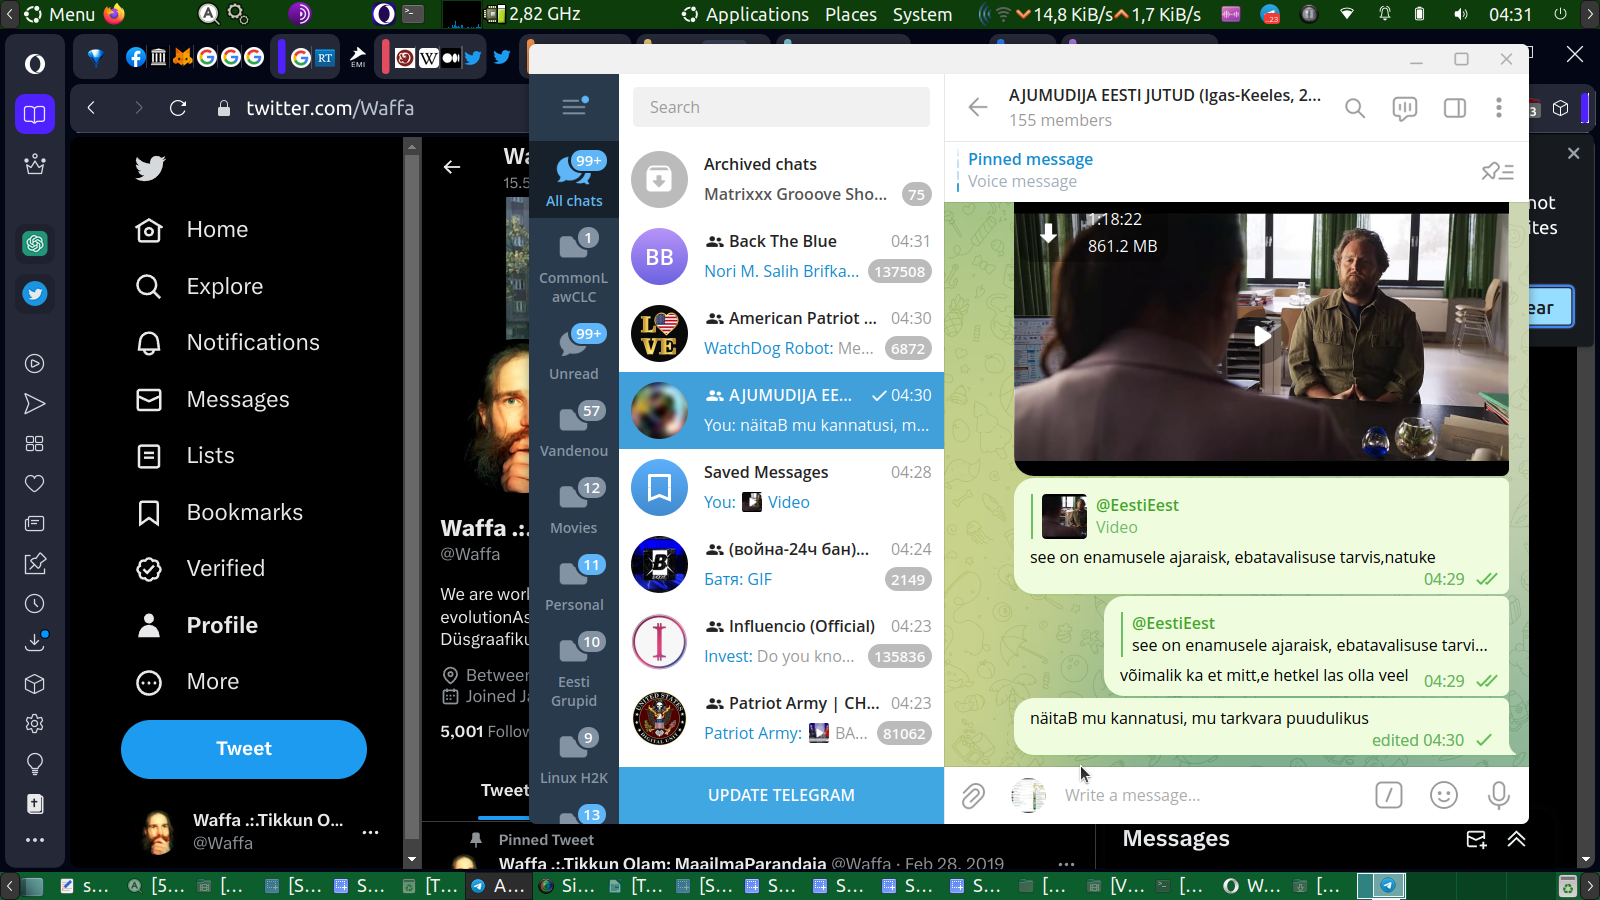Select the Eesti Grupid folder
Image resolution: width=1600 pixels, height=900 pixels.
pyautogui.click(x=574, y=669)
